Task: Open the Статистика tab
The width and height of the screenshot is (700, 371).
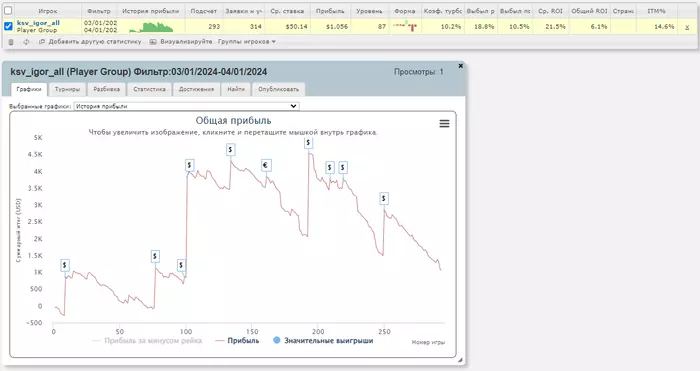Action: tap(150, 89)
